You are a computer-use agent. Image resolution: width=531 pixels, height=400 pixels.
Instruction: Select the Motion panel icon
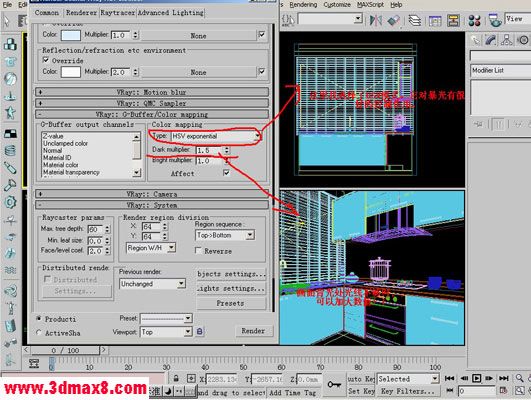pyautogui.click(x=523, y=40)
